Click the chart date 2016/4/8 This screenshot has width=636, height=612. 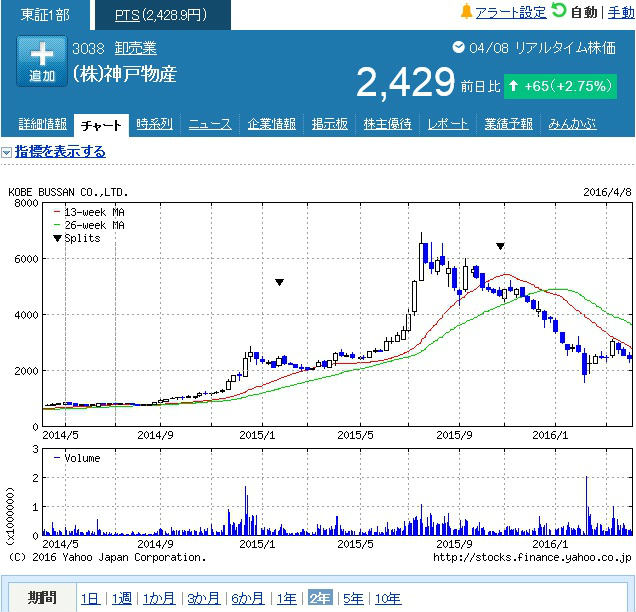607,192
